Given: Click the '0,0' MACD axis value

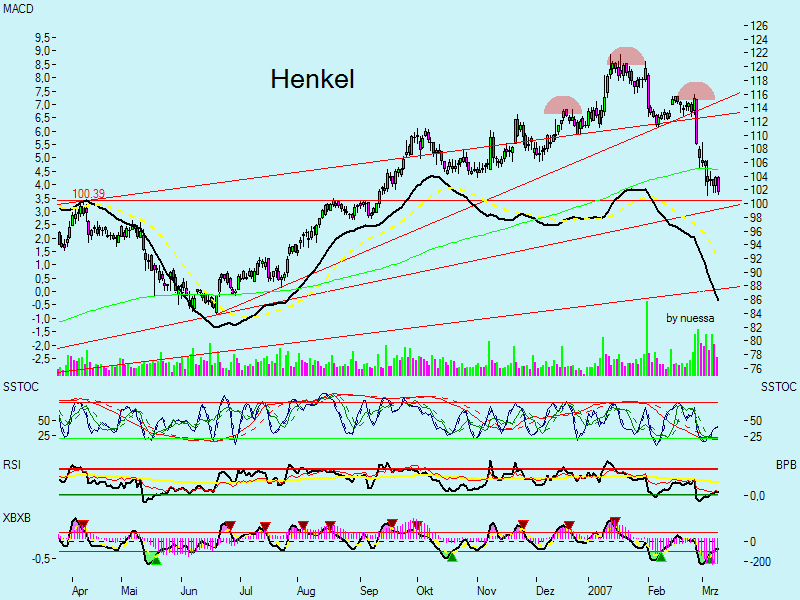Looking at the screenshot, I should point(42,292).
